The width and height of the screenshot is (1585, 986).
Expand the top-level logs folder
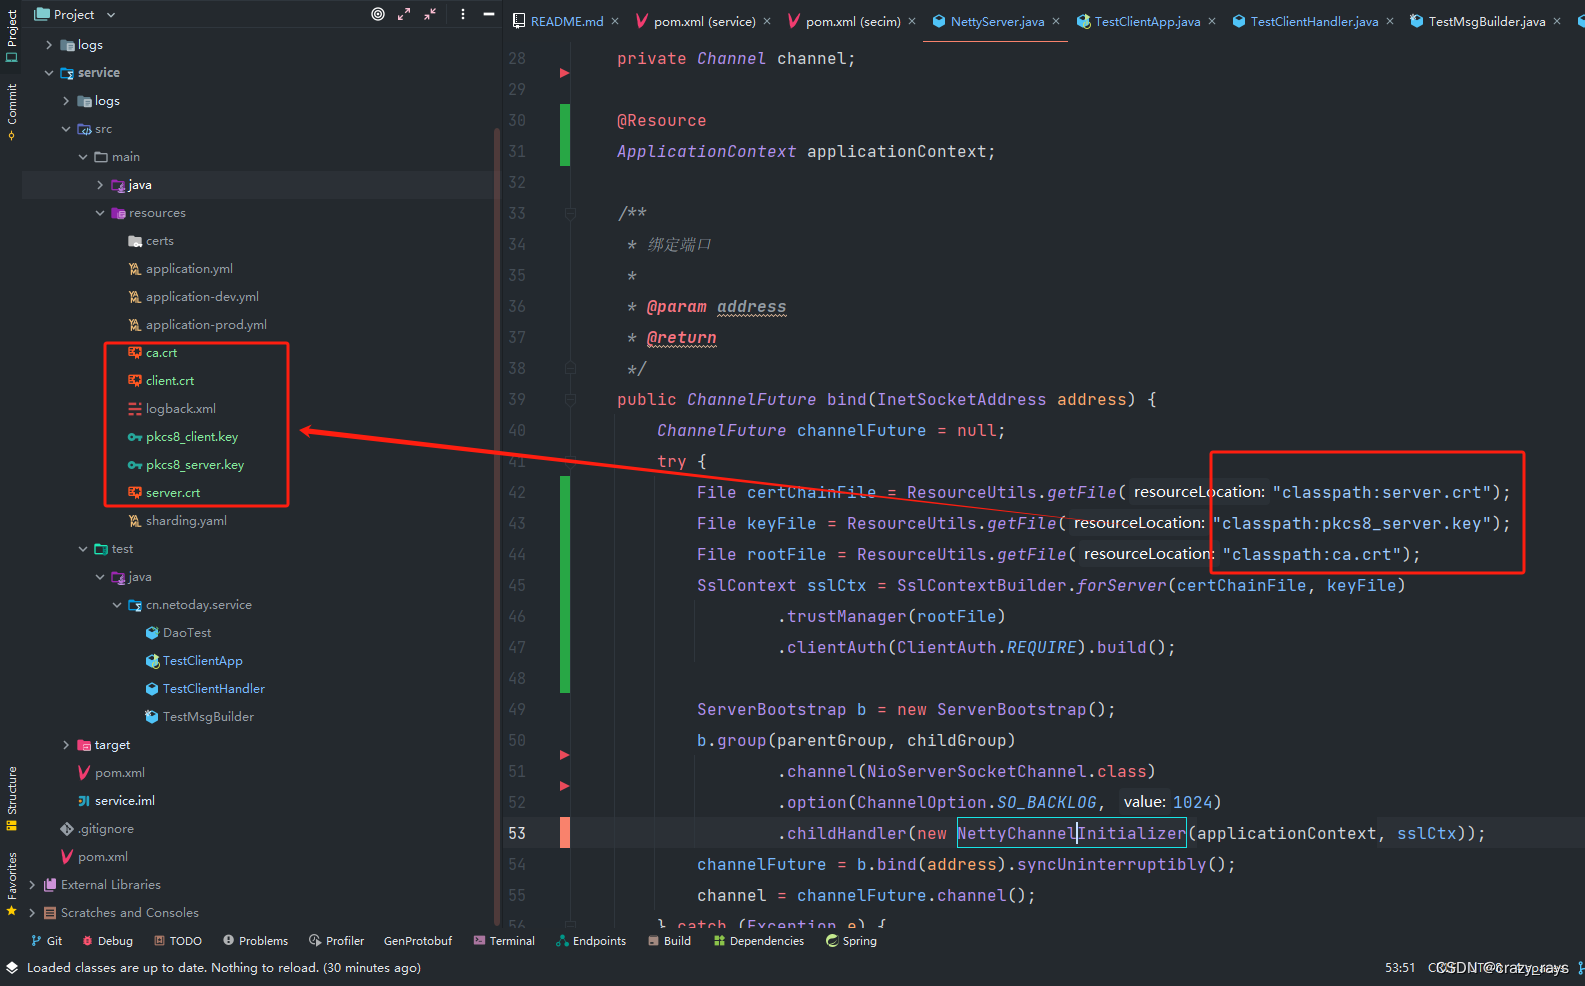(49, 45)
